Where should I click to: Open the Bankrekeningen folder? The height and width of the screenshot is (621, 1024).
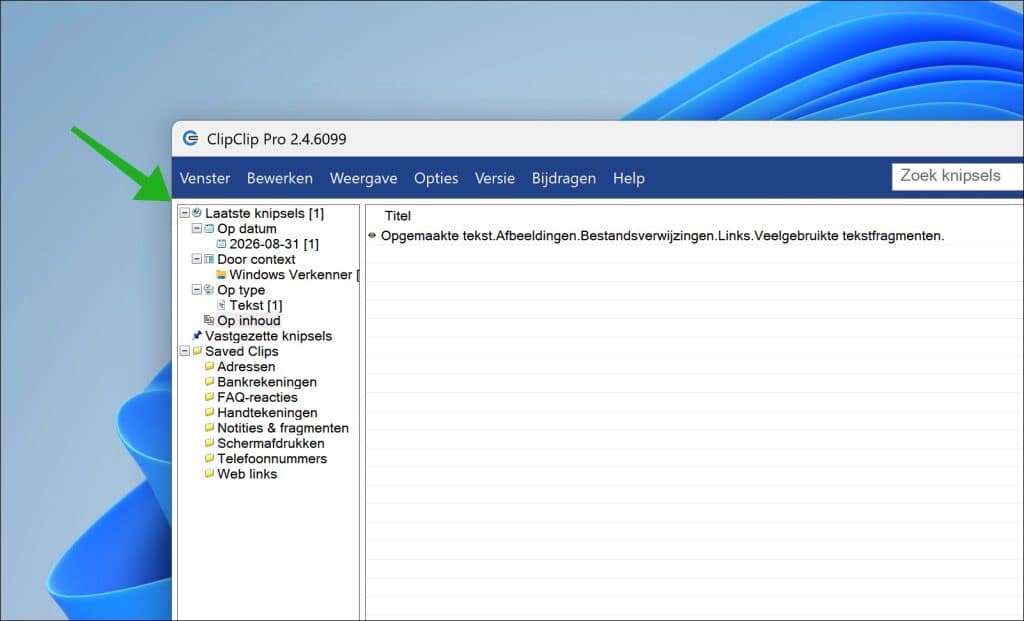pyautogui.click(x=267, y=382)
